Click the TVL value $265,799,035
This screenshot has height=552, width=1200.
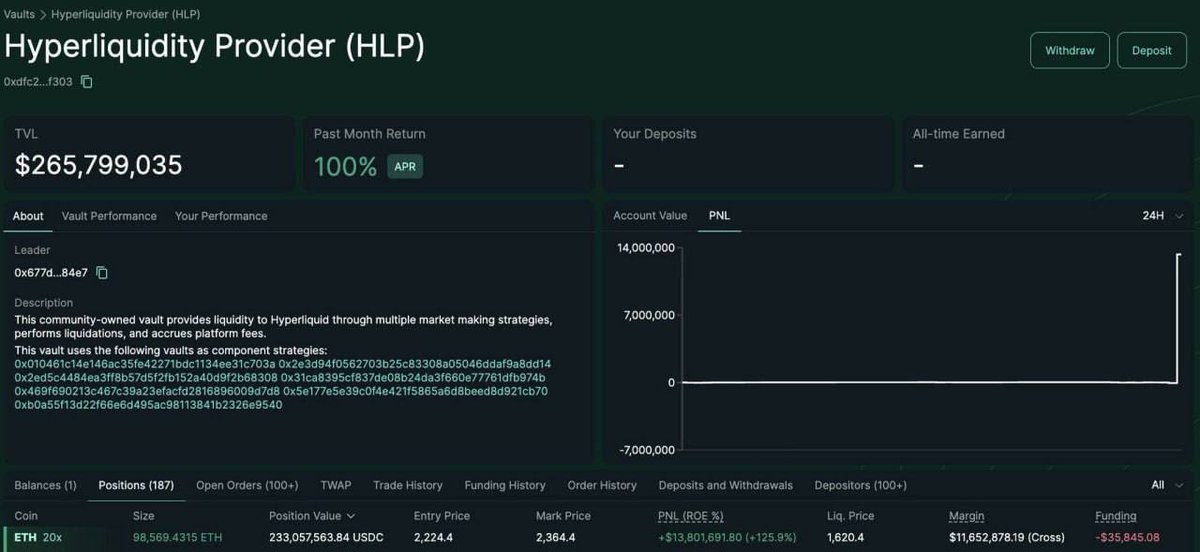pos(98,165)
